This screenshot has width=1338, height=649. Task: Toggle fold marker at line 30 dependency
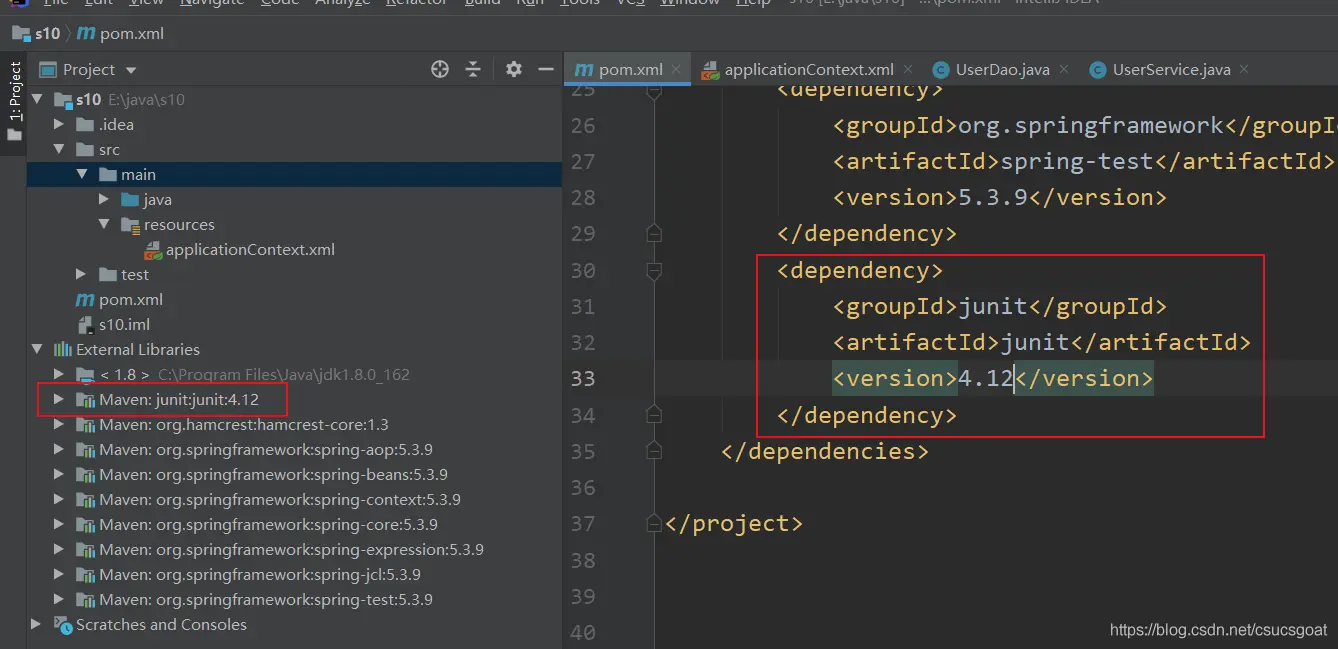tap(654, 271)
